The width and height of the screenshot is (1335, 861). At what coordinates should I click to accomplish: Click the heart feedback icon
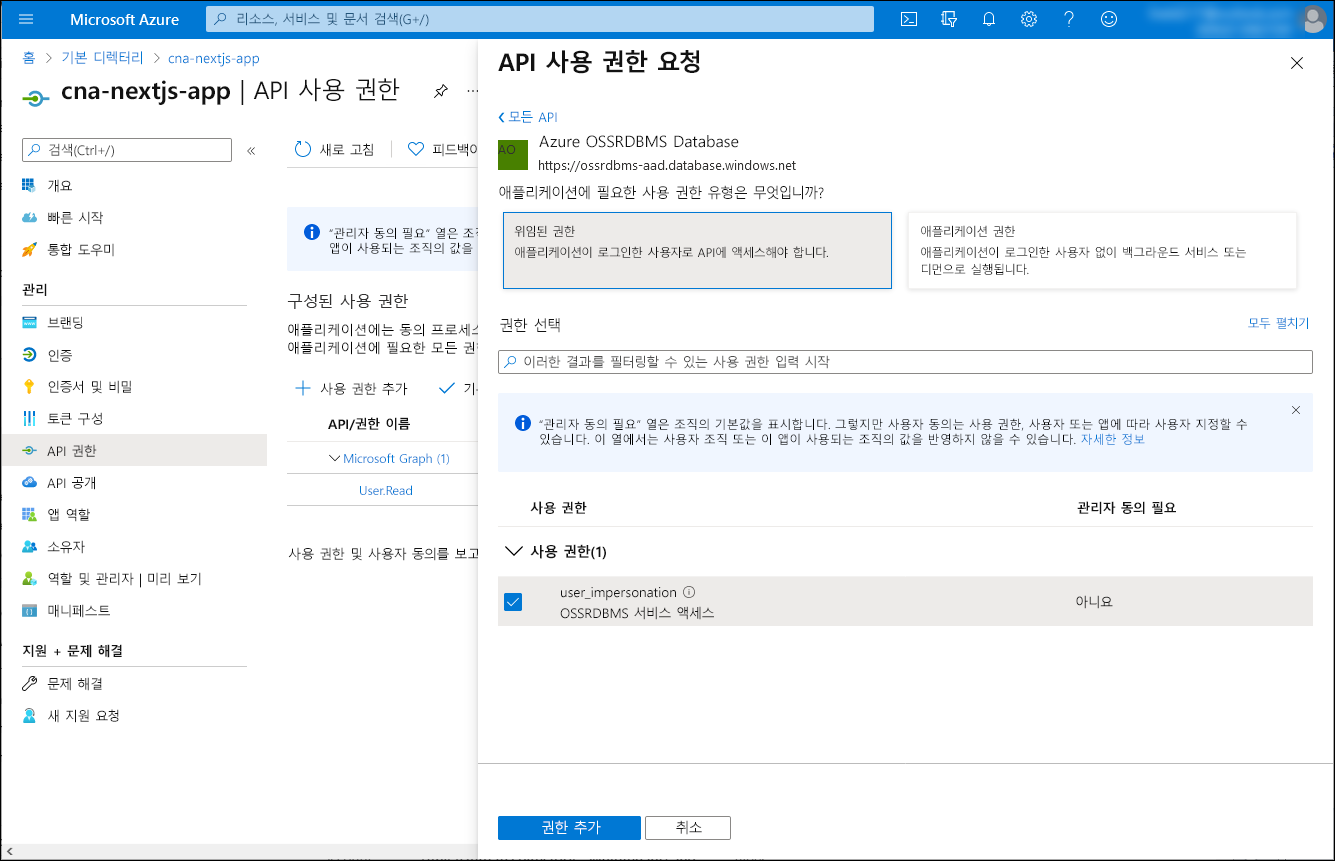coord(416,149)
